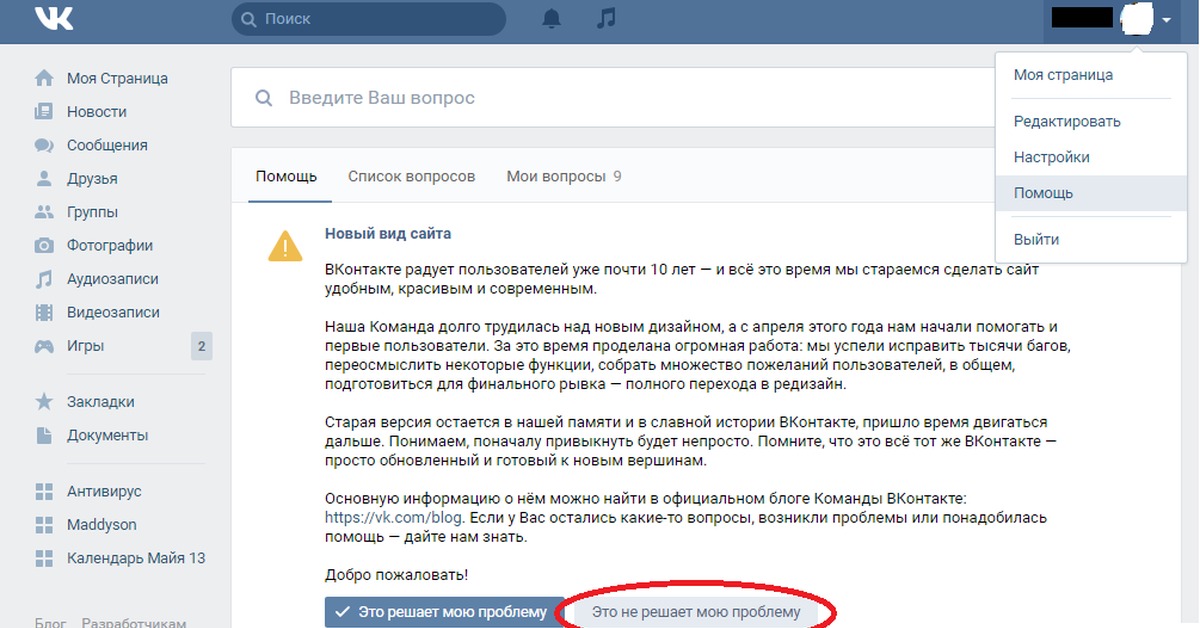Open Фотографии in the sidebar

pyautogui.click(x=110, y=246)
